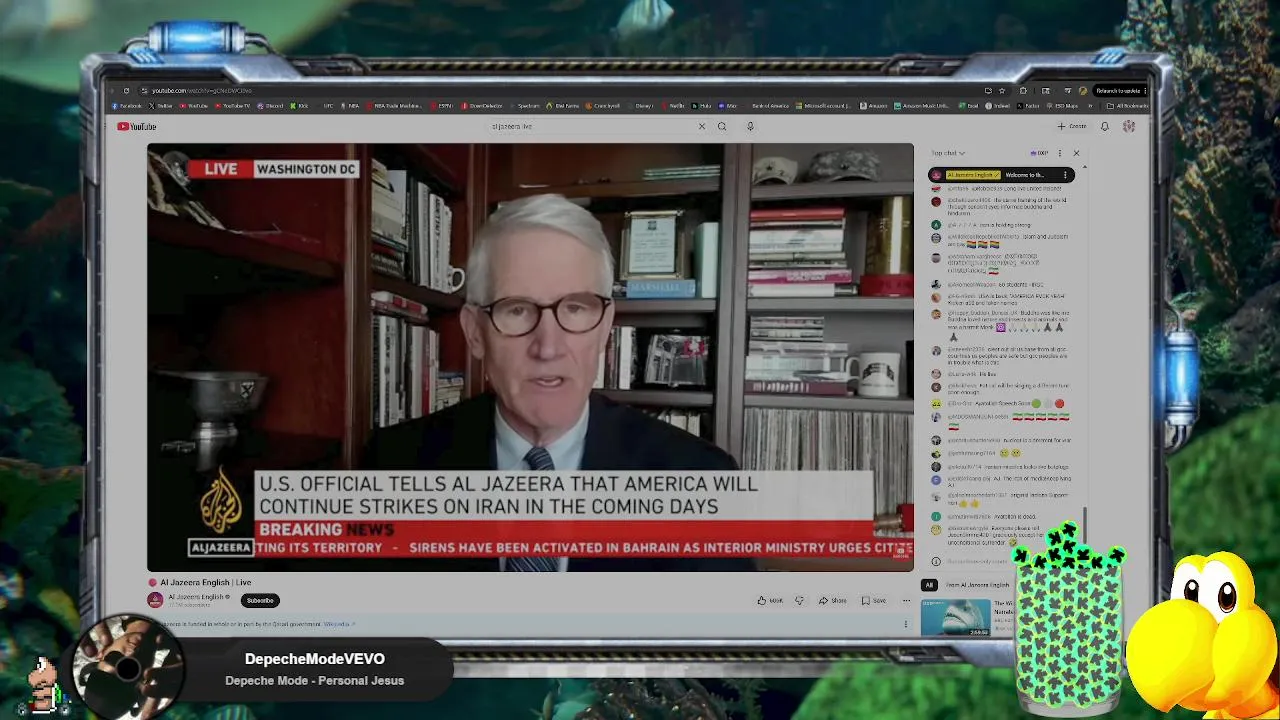1280x720 pixels.
Task: Click Relaunch to update button
Action: point(1117,91)
